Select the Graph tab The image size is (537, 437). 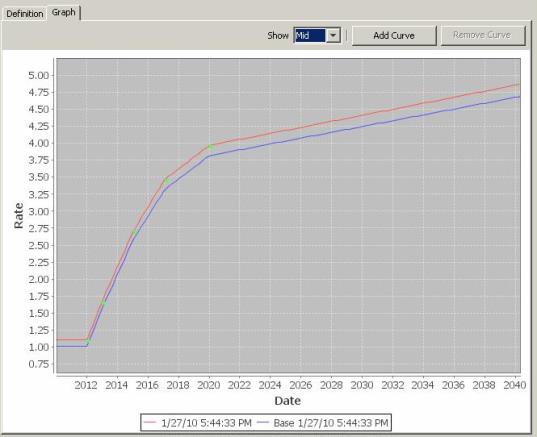[64, 13]
